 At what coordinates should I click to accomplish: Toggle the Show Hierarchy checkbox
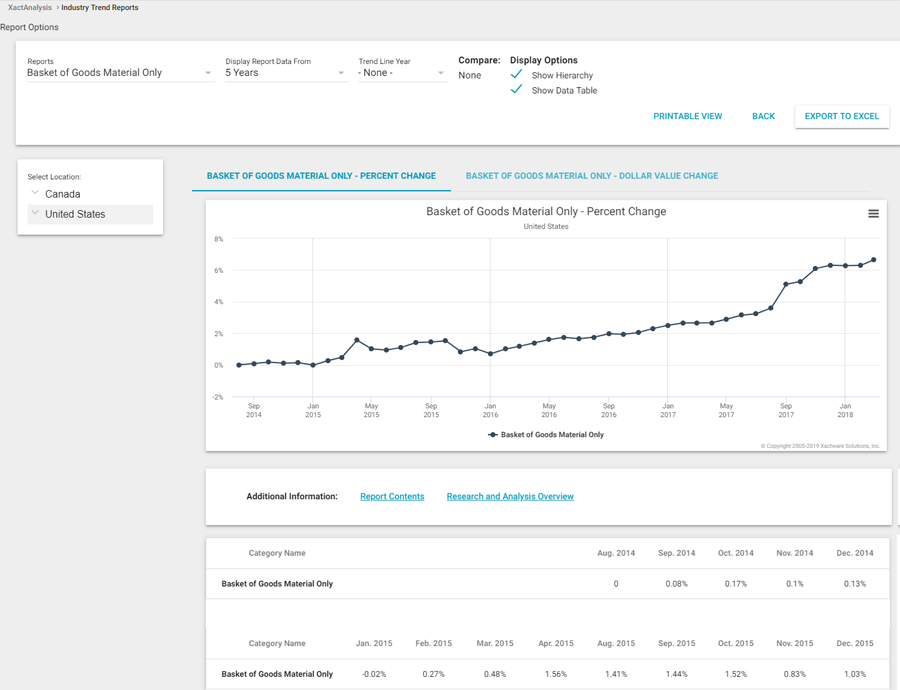point(517,75)
